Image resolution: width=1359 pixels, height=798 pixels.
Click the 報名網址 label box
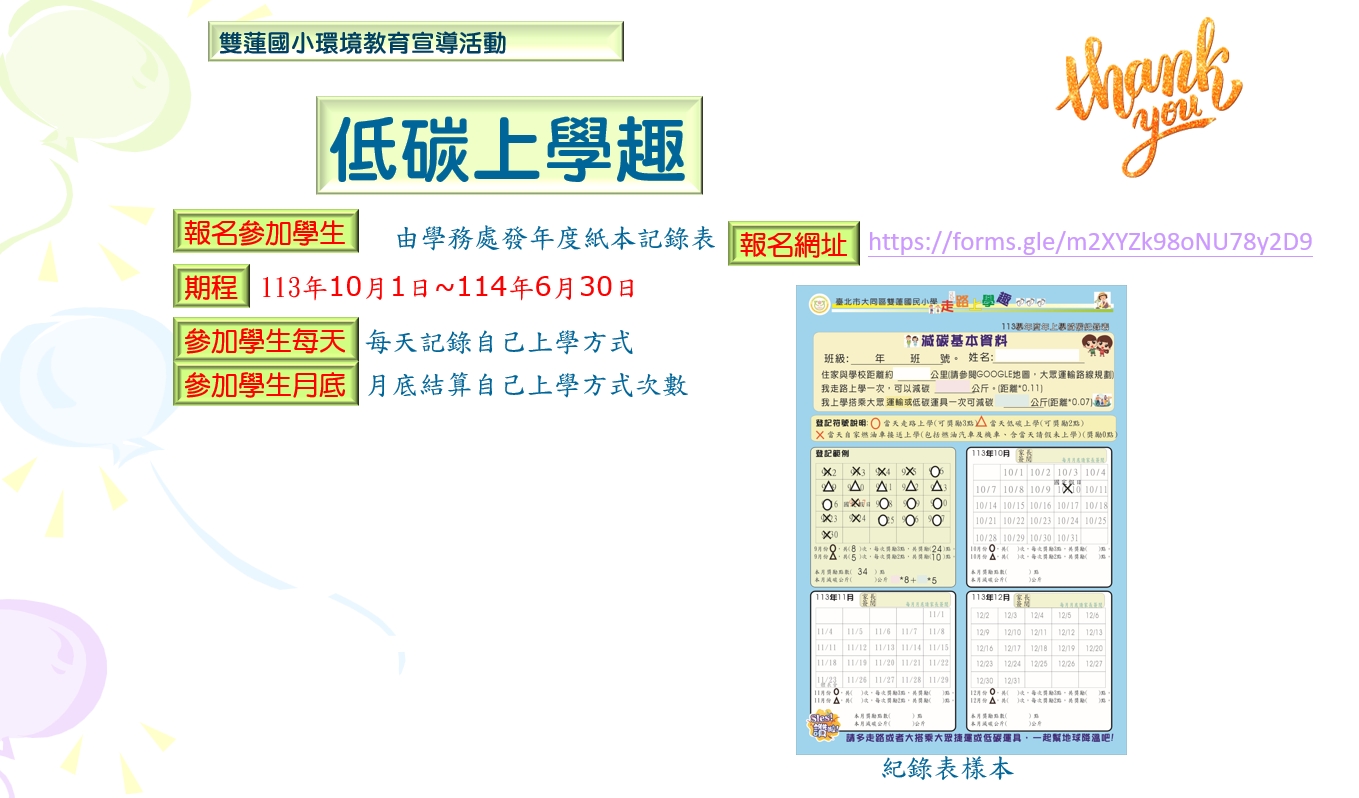pyautogui.click(x=794, y=244)
